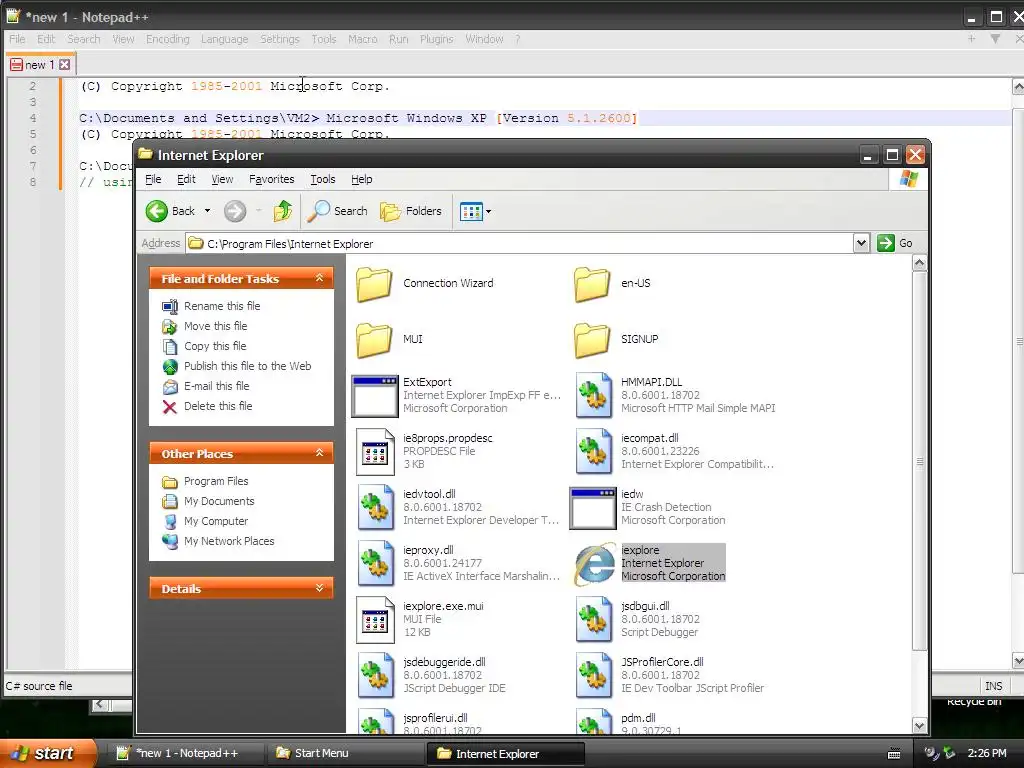The height and width of the screenshot is (768, 1024).
Task: Click Publish this file to the Web
Action: coord(248,366)
